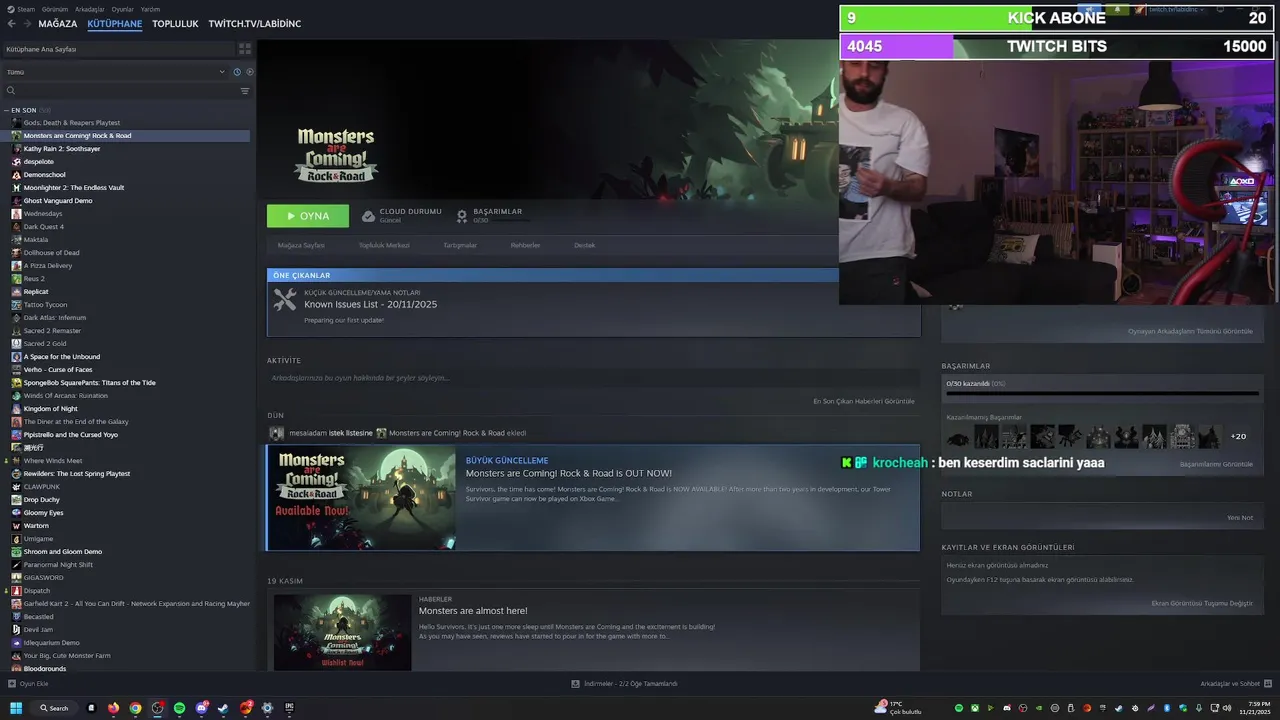Open taskbar Spotify icon beside OBS
The height and width of the screenshot is (720, 1280).
(x=179, y=708)
